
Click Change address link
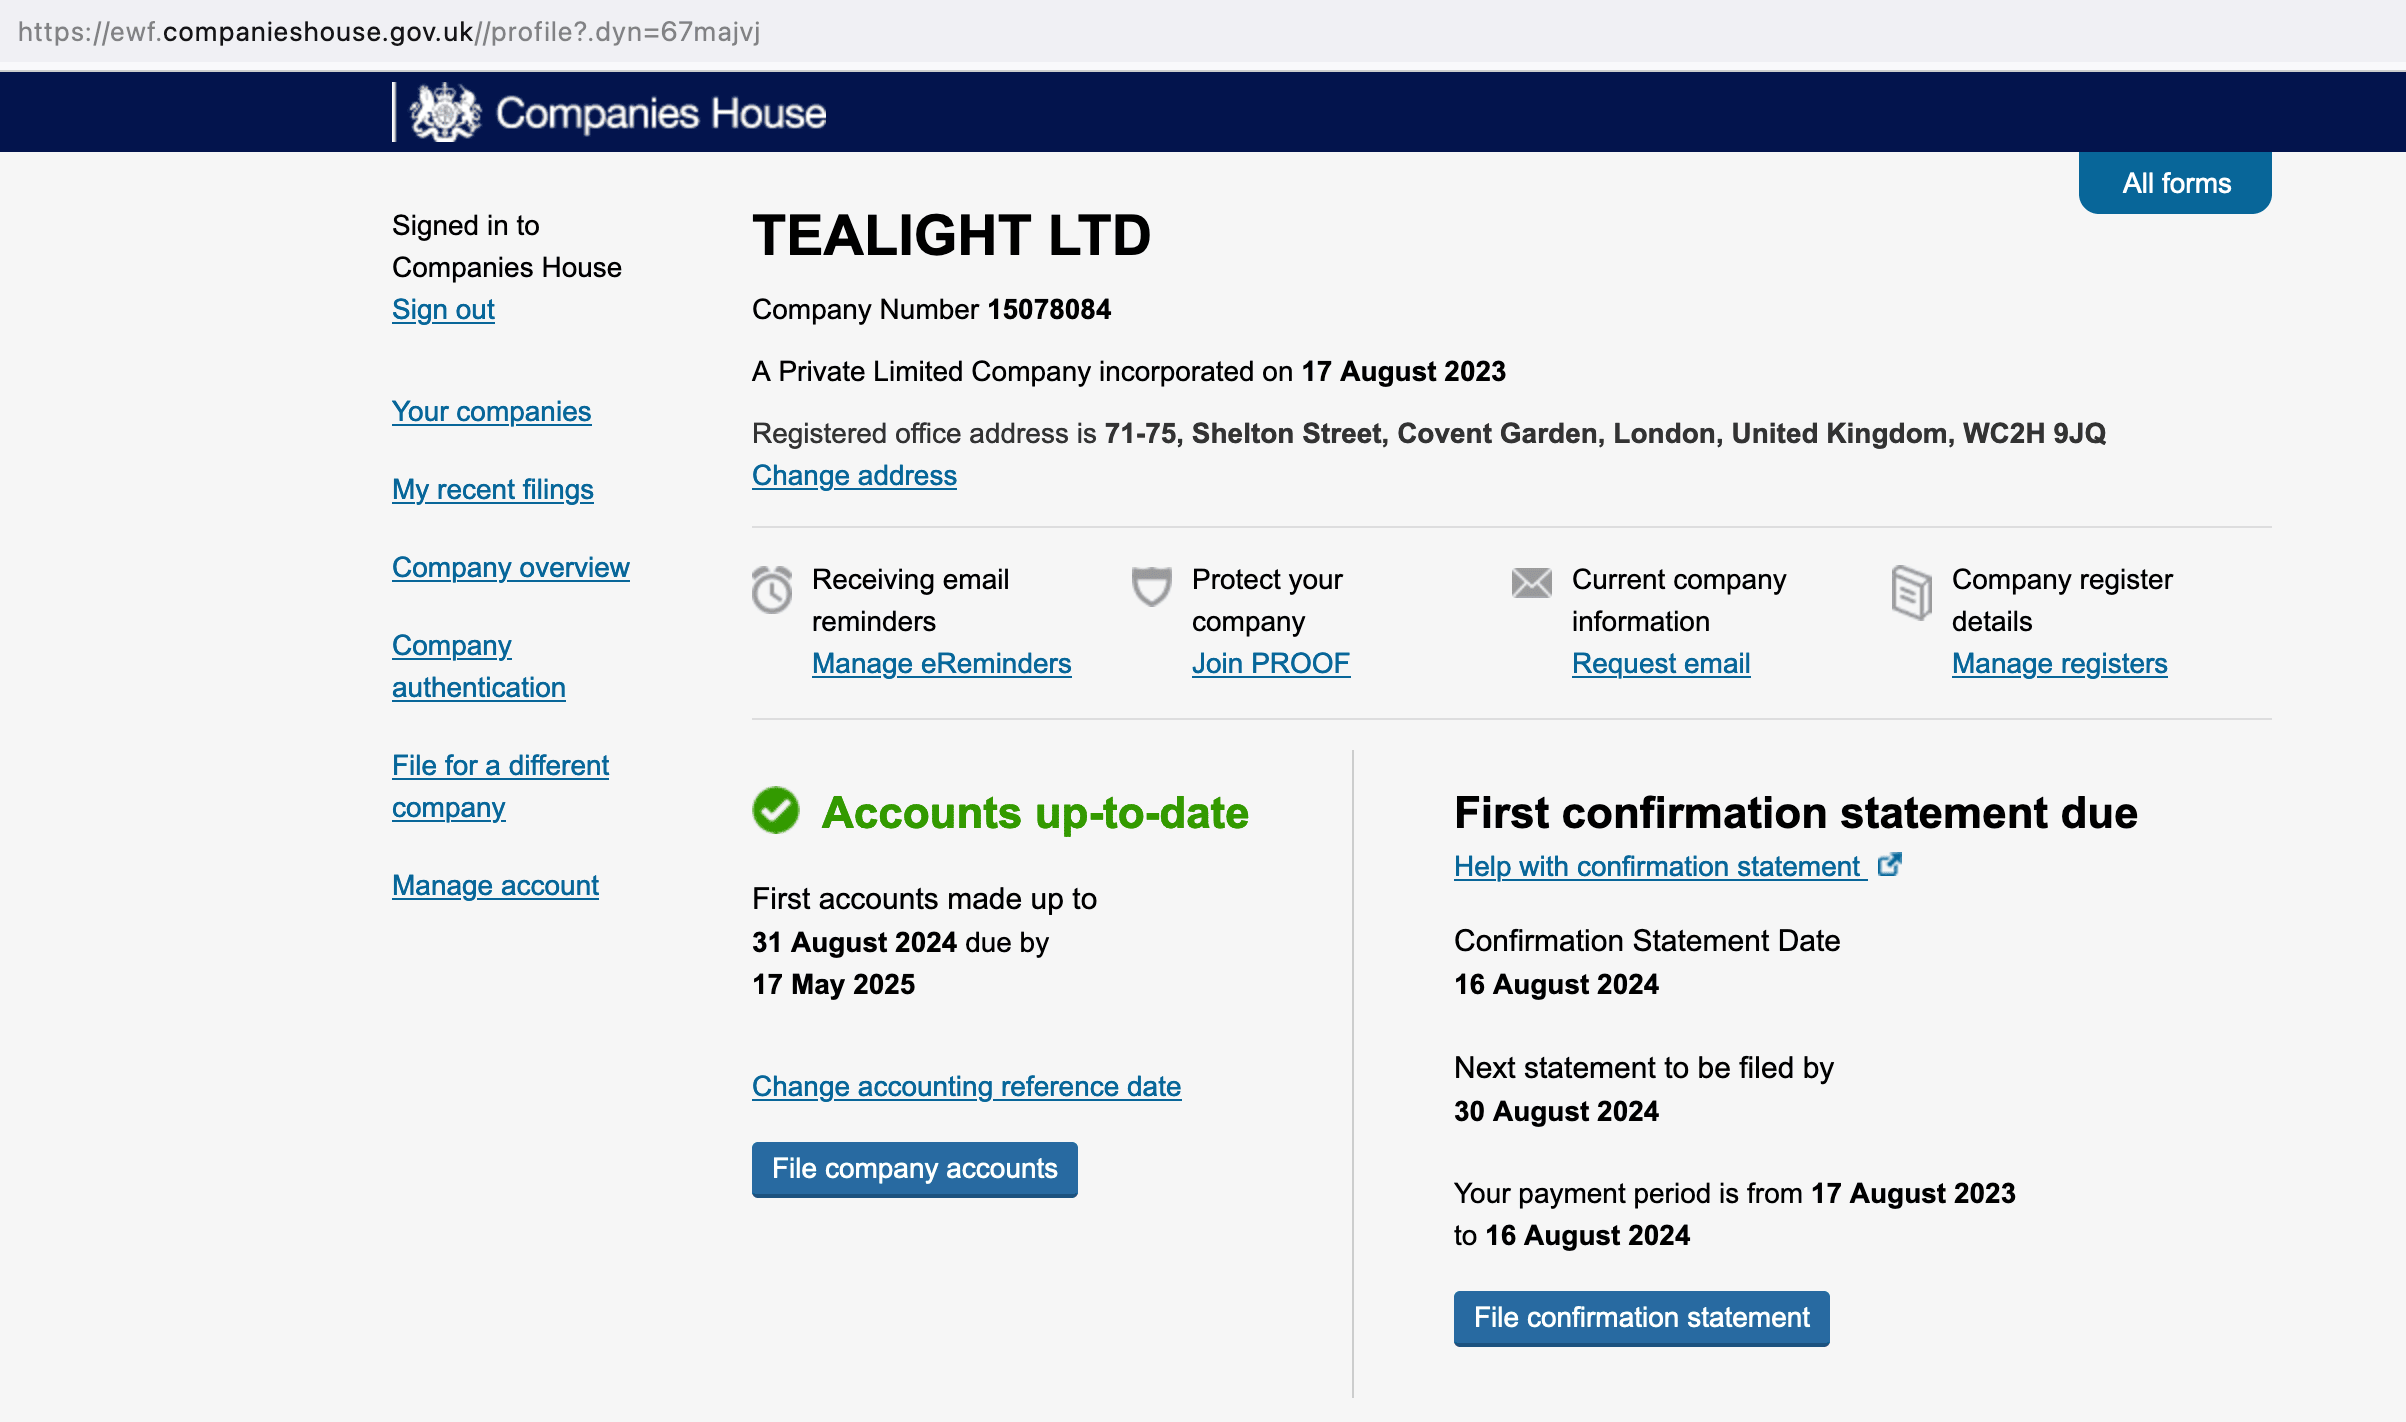pos(854,476)
